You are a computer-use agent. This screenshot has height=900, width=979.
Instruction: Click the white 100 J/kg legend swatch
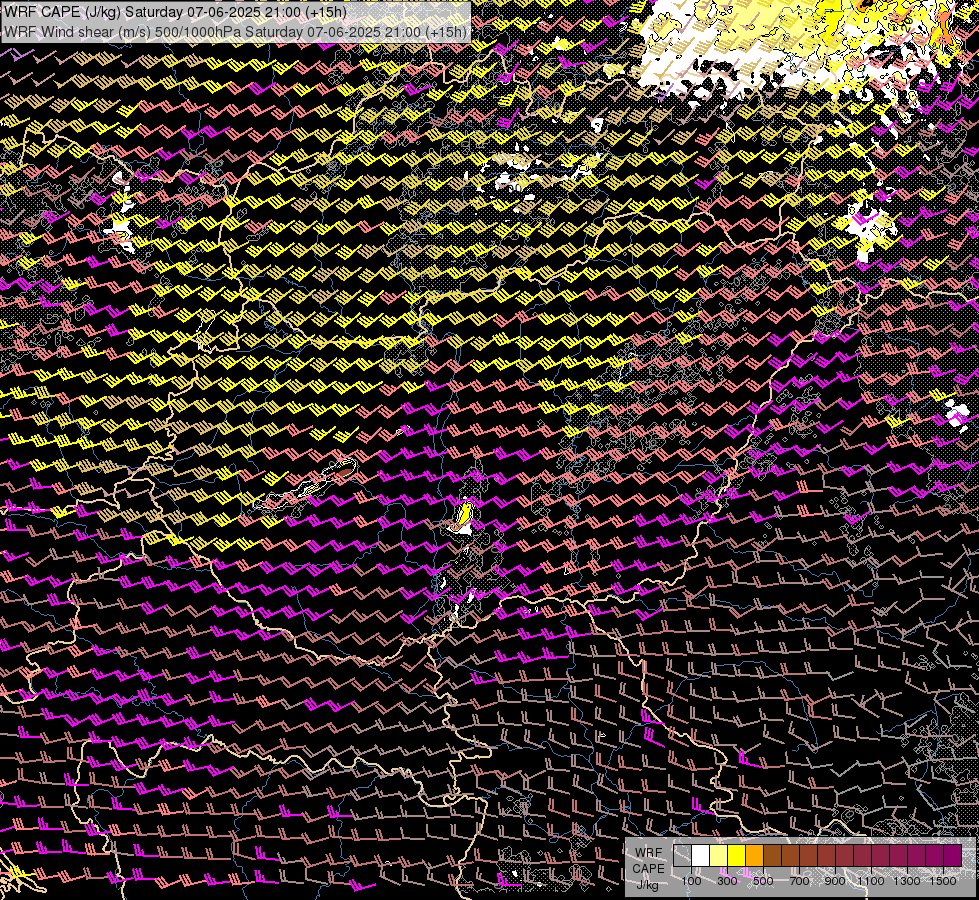pyautogui.click(x=701, y=855)
